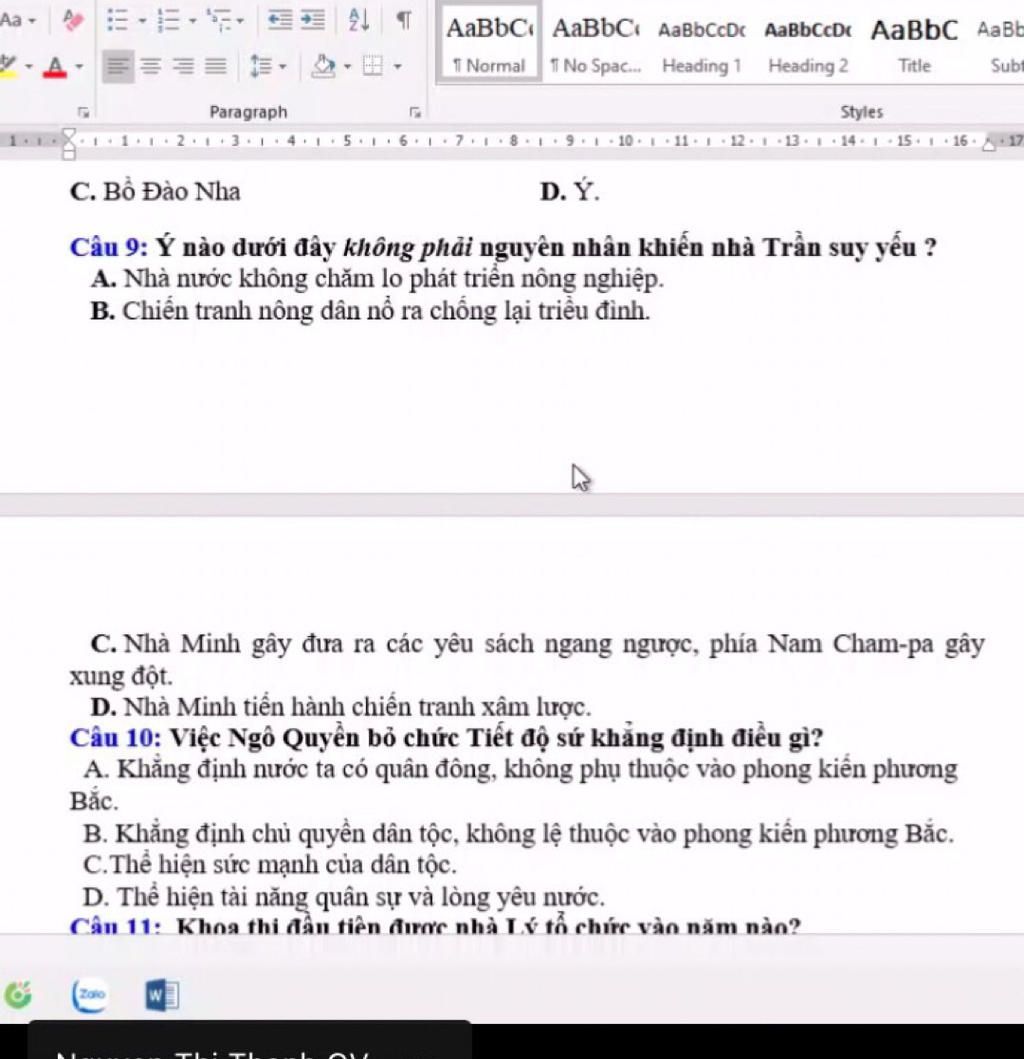Toggle Center paragraph alignment
This screenshot has height=1059, width=1024.
151,66
